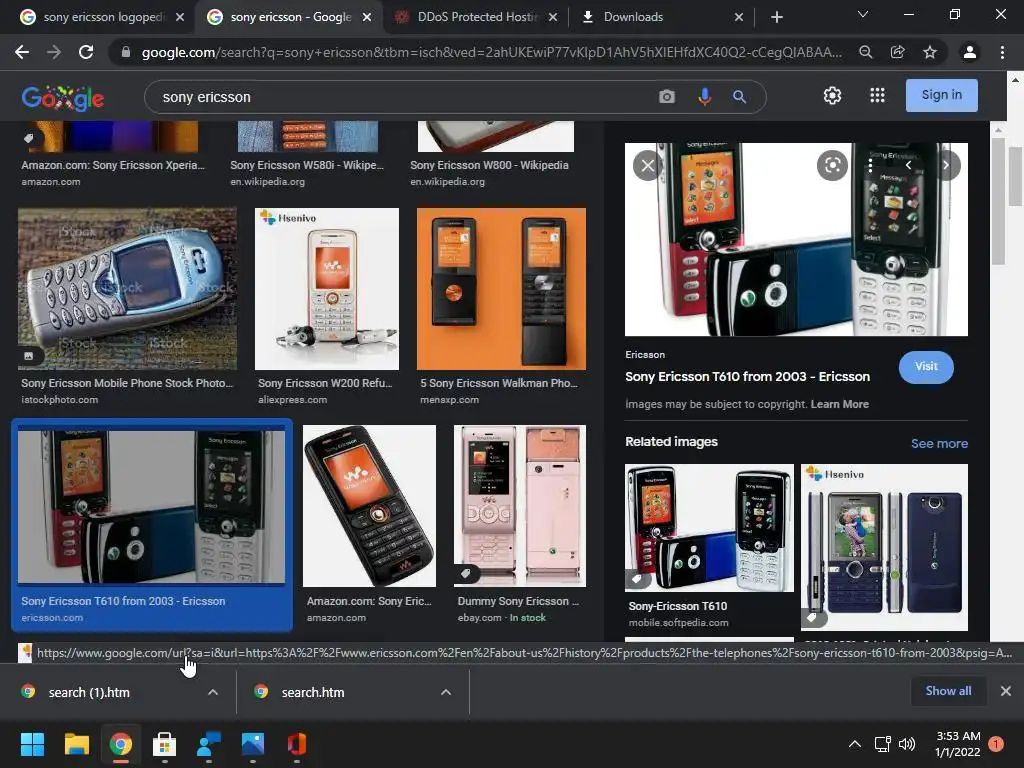Open downloaded file search.htm

313,692
